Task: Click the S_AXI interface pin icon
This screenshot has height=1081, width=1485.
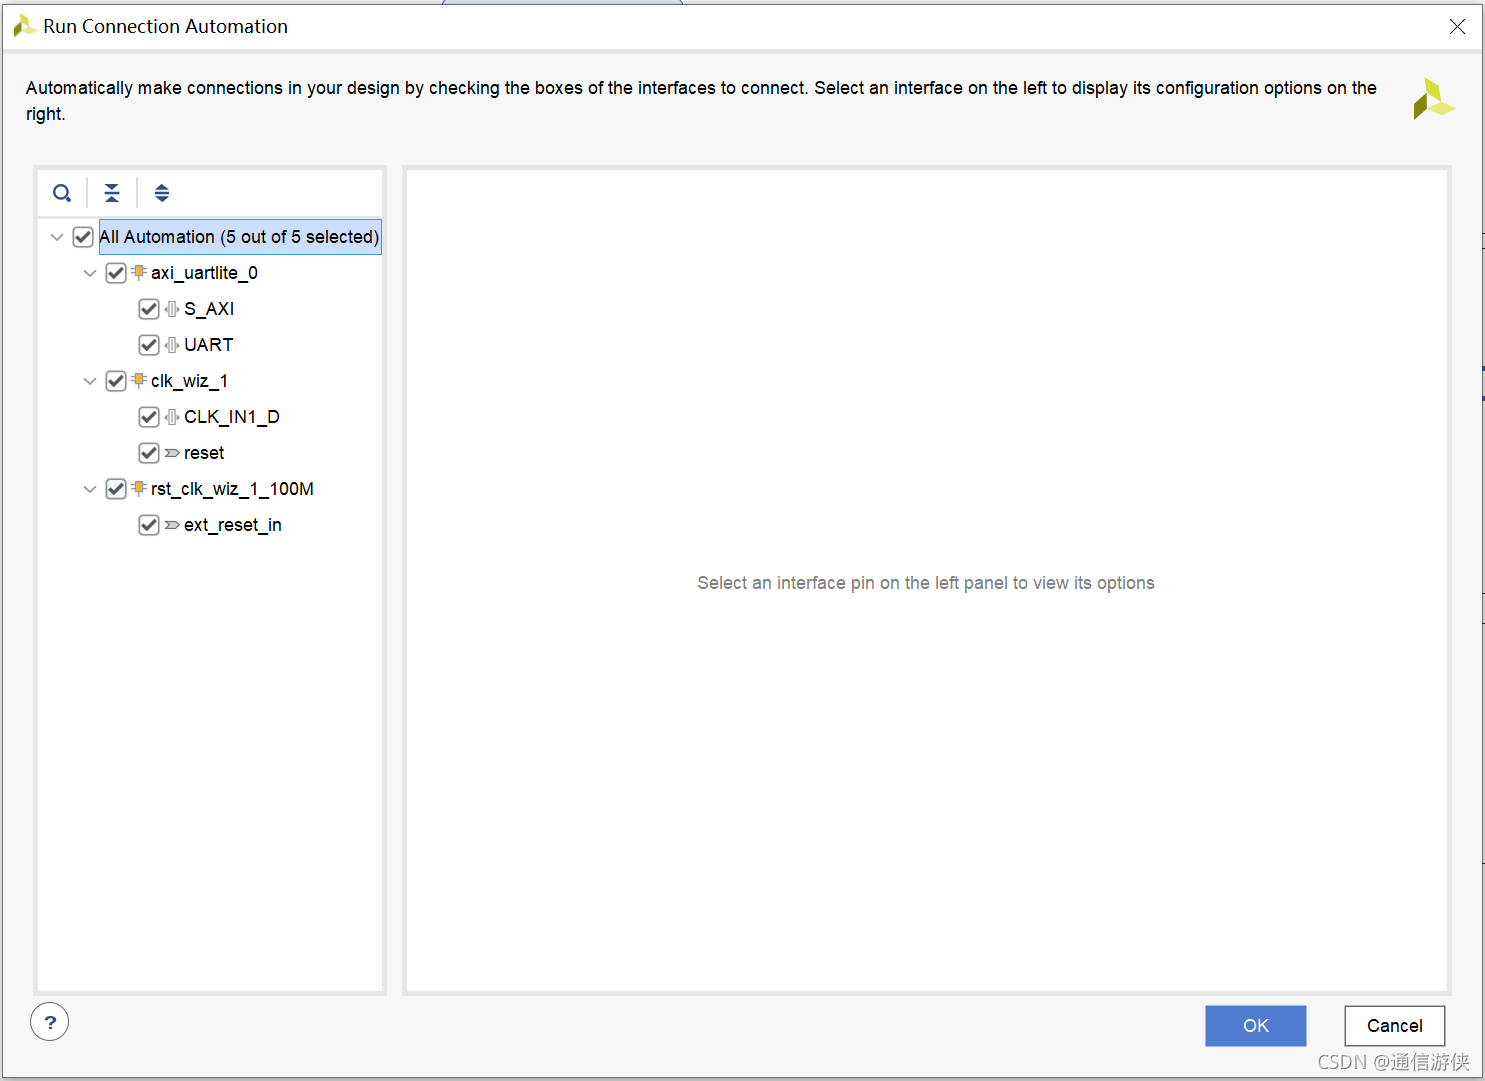Action: pyautogui.click(x=172, y=309)
